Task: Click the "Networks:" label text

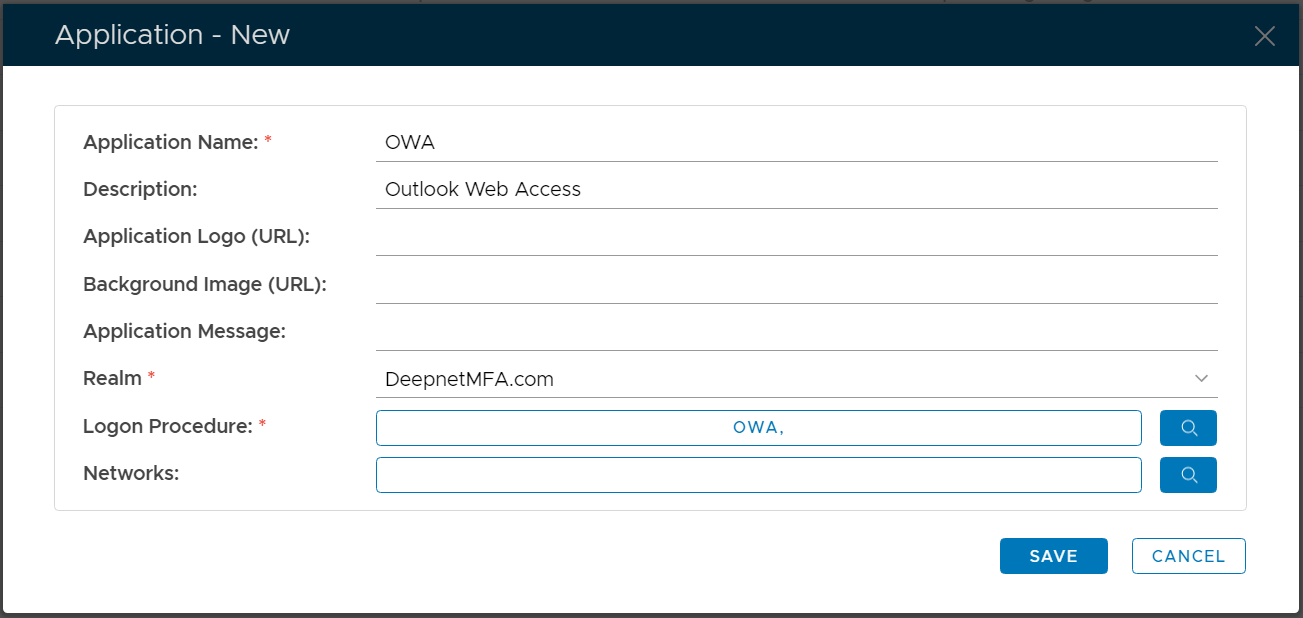Action: pyautogui.click(x=131, y=474)
